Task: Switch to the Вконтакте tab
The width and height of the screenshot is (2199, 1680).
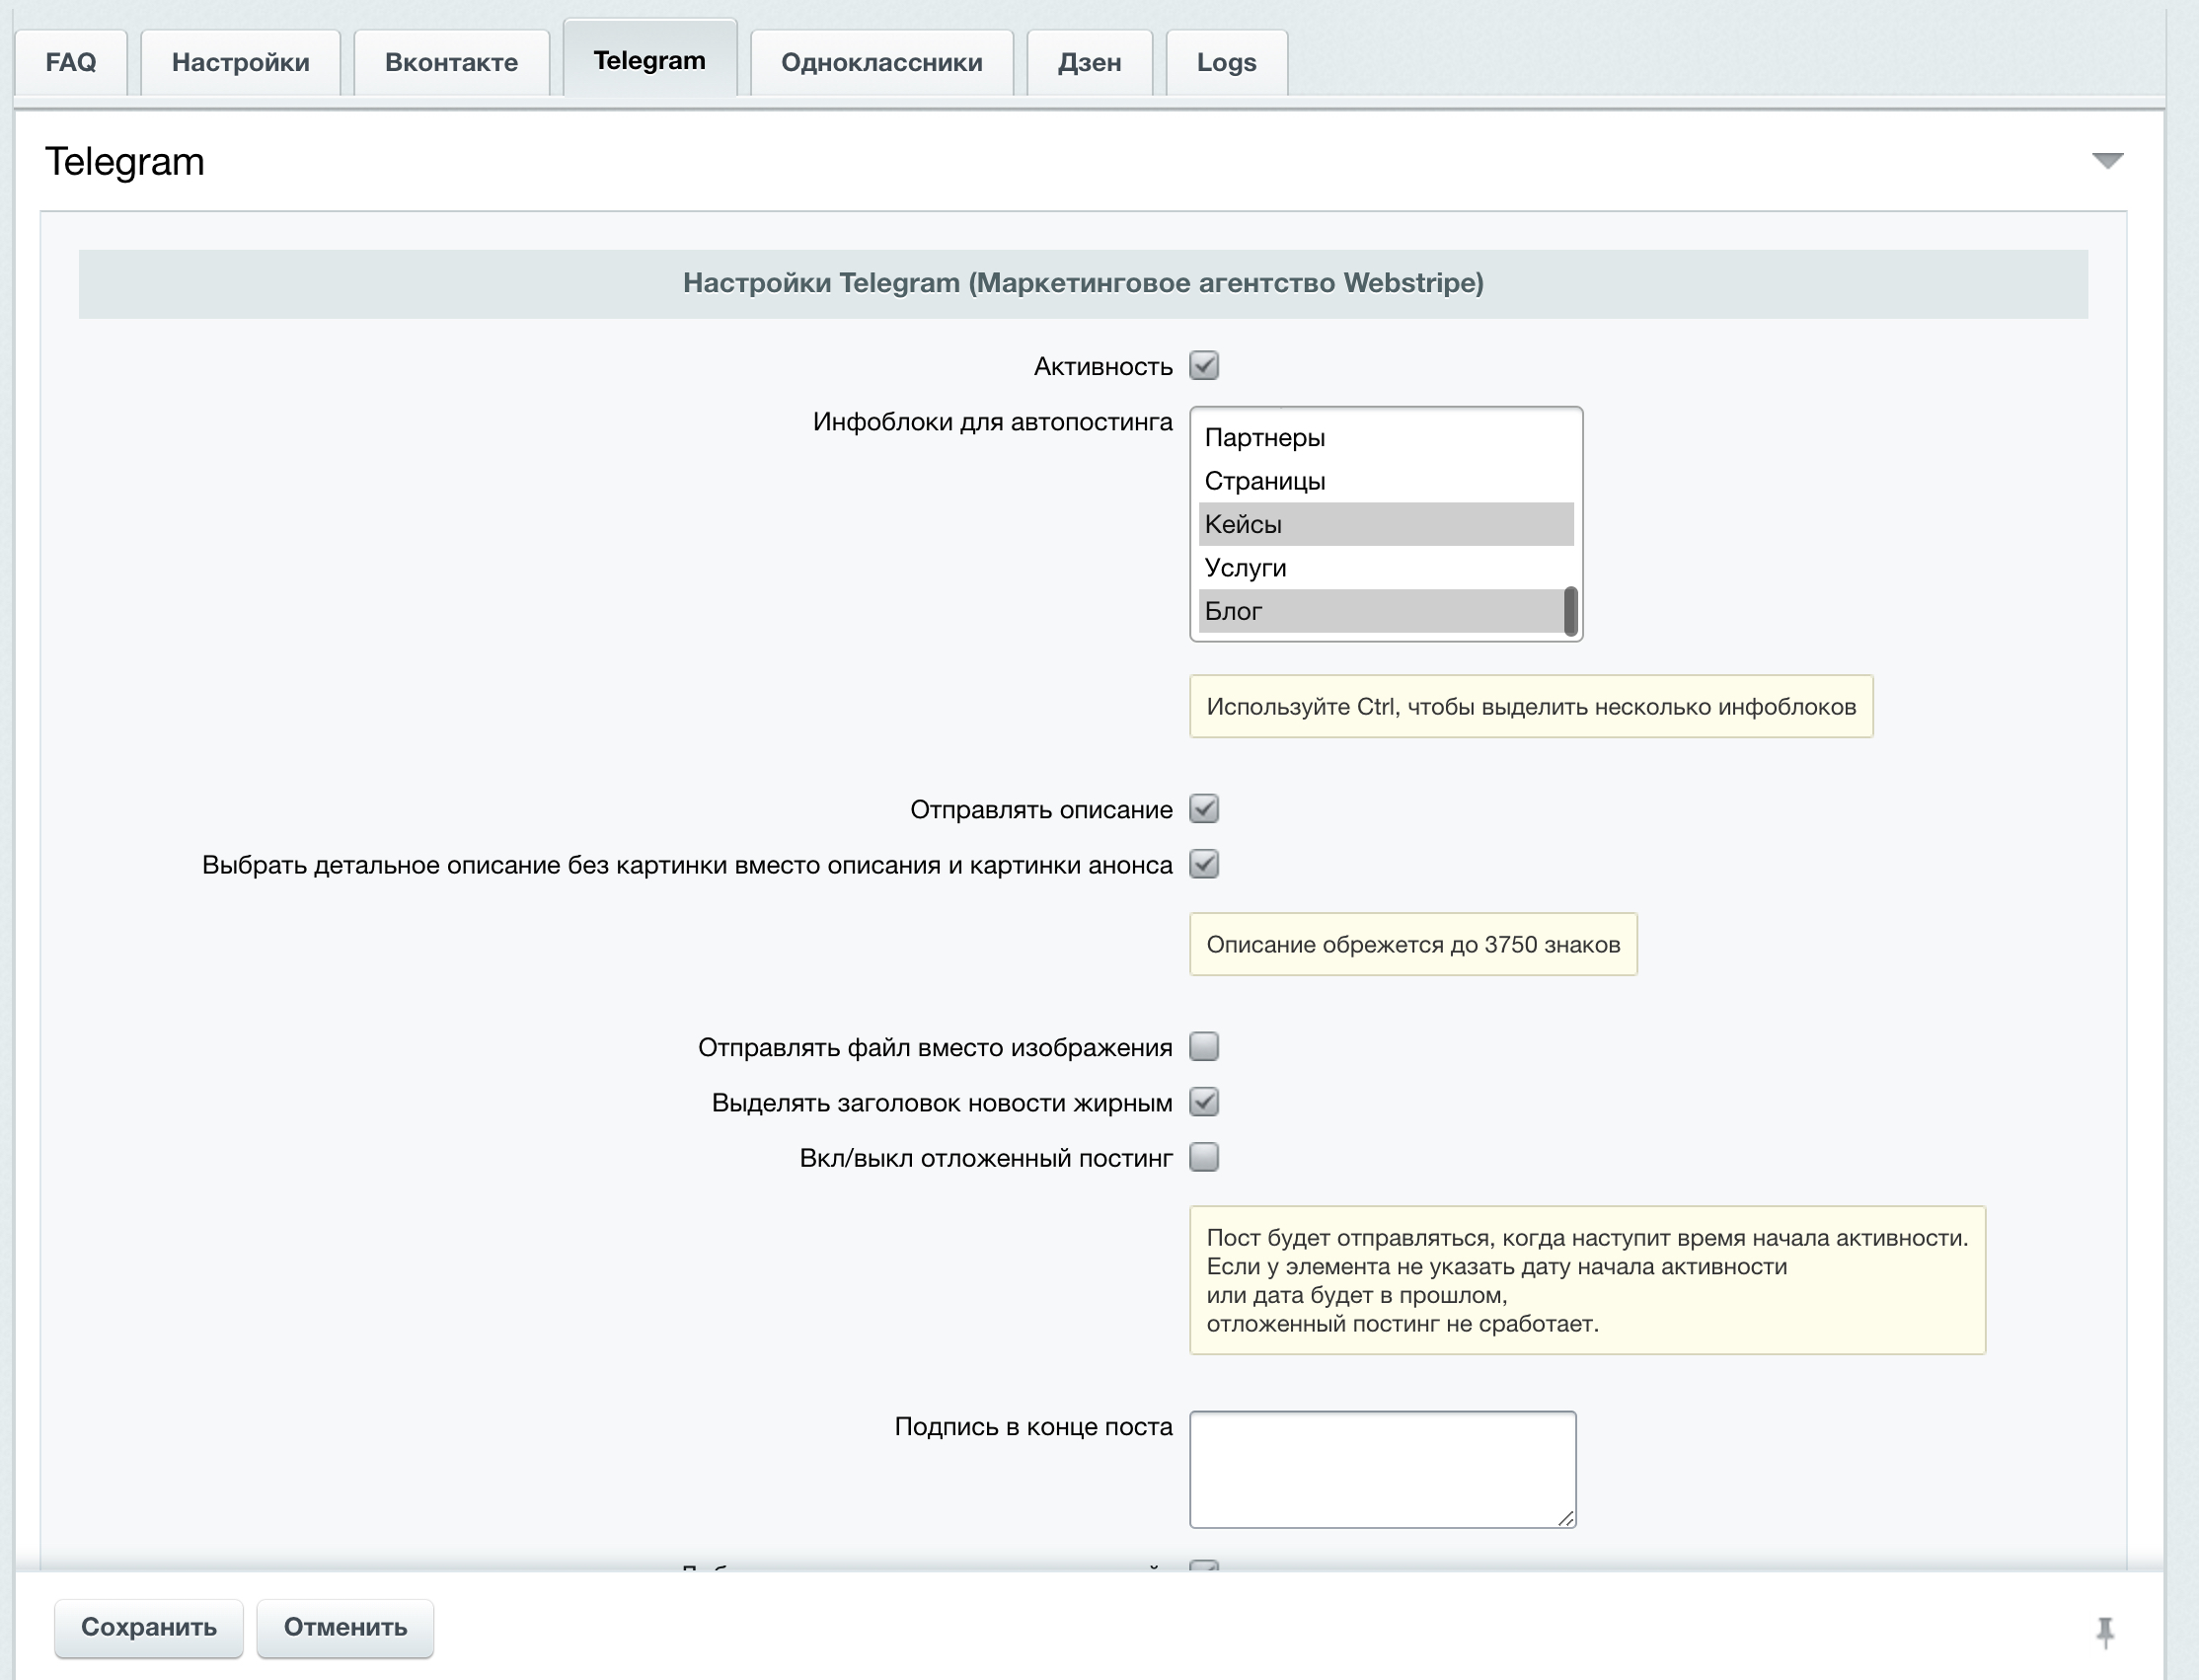Action: point(451,62)
